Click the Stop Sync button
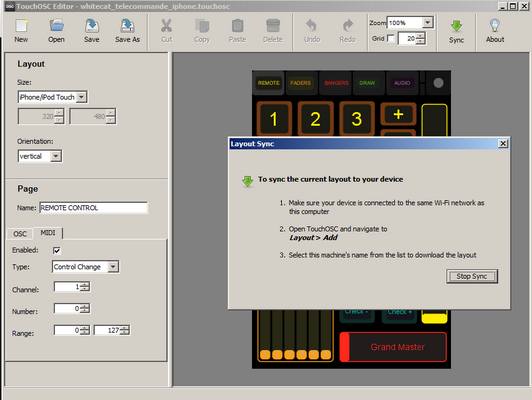Viewport: 532px width, 400px height. (472, 276)
